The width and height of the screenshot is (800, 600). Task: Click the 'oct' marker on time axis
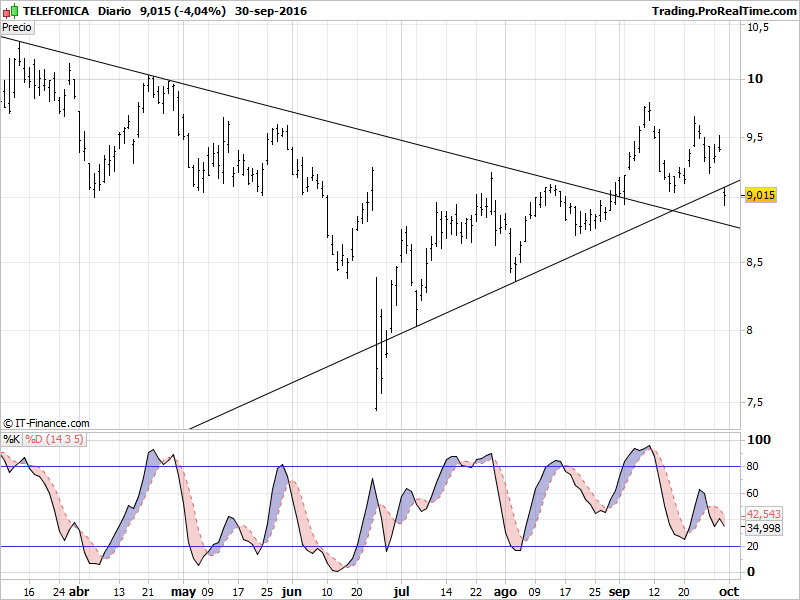pos(728,591)
